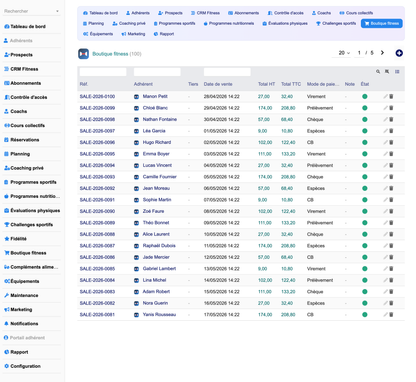Open member Hugo Richard
The width and height of the screenshot is (416, 382).
coord(157,142)
